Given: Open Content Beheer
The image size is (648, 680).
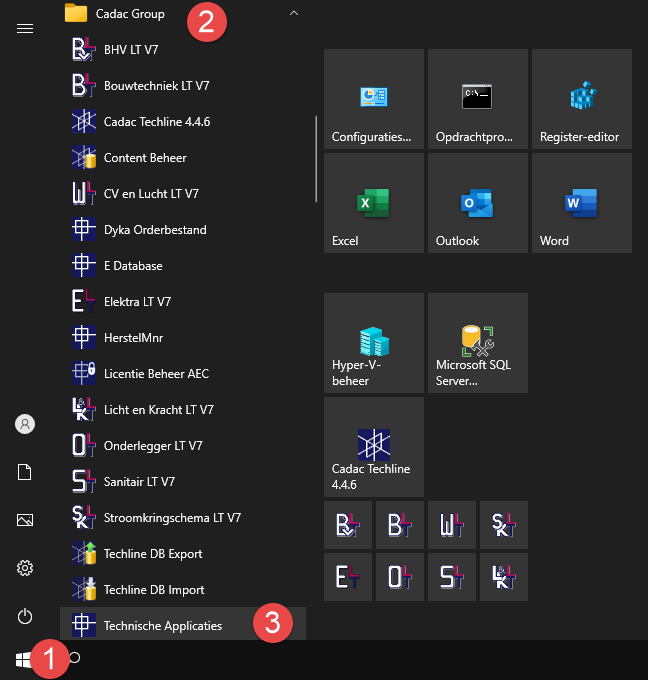Looking at the screenshot, I should click(183, 157).
